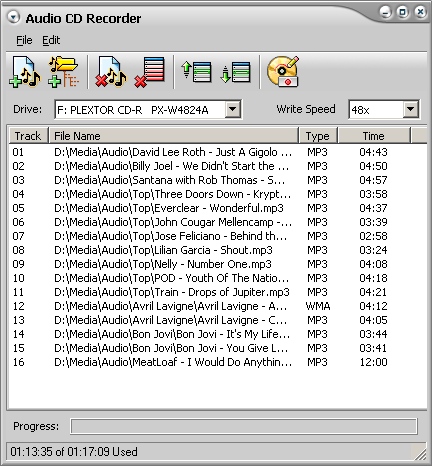This screenshot has height=466, width=432.
Task: Open the Edit menu
Action: tap(51, 40)
